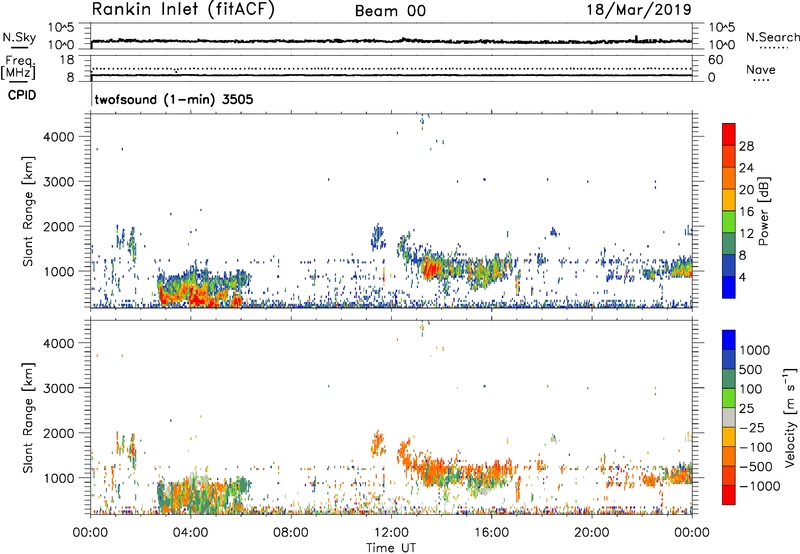Screen dimensions: 800x554
Task: Select the 'Freq. [MHz]' axis label
Action: coord(18,67)
